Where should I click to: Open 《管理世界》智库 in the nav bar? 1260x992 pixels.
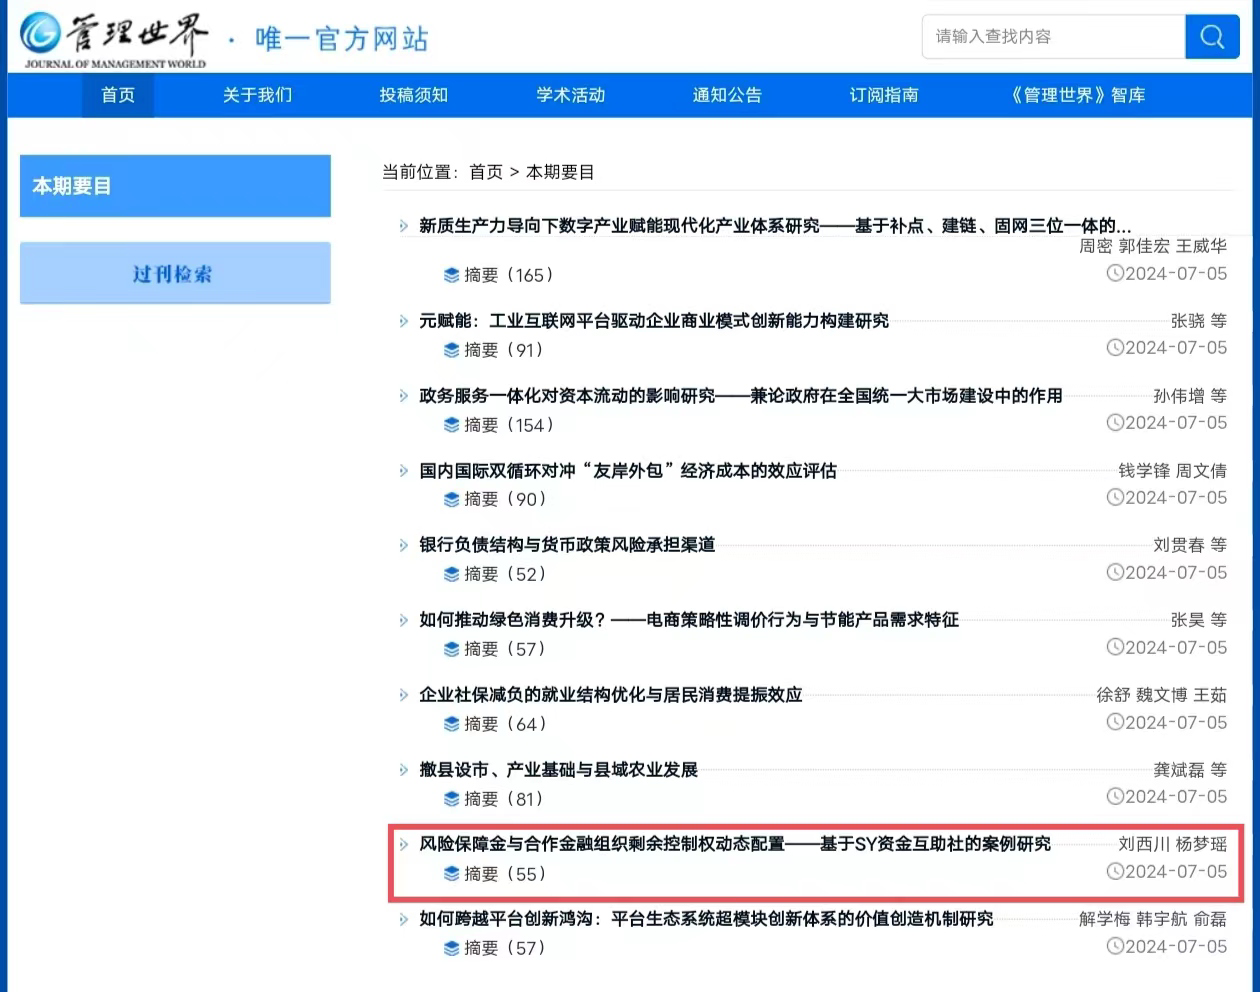[1077, 95]
